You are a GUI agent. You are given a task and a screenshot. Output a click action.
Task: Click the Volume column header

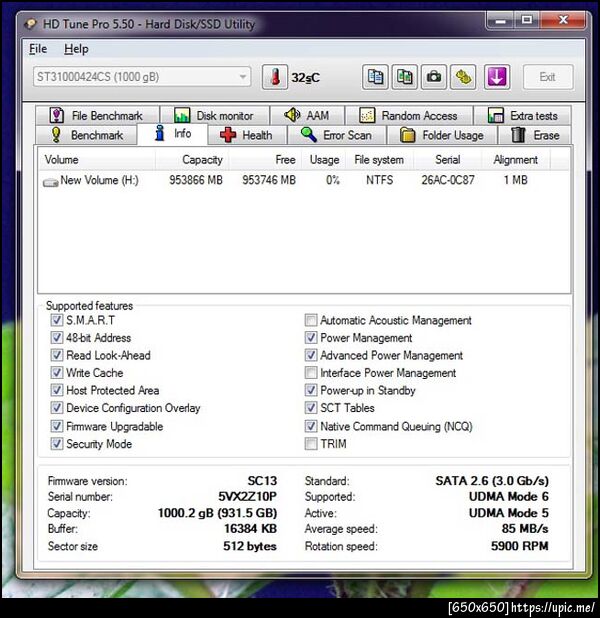point(97,160)
